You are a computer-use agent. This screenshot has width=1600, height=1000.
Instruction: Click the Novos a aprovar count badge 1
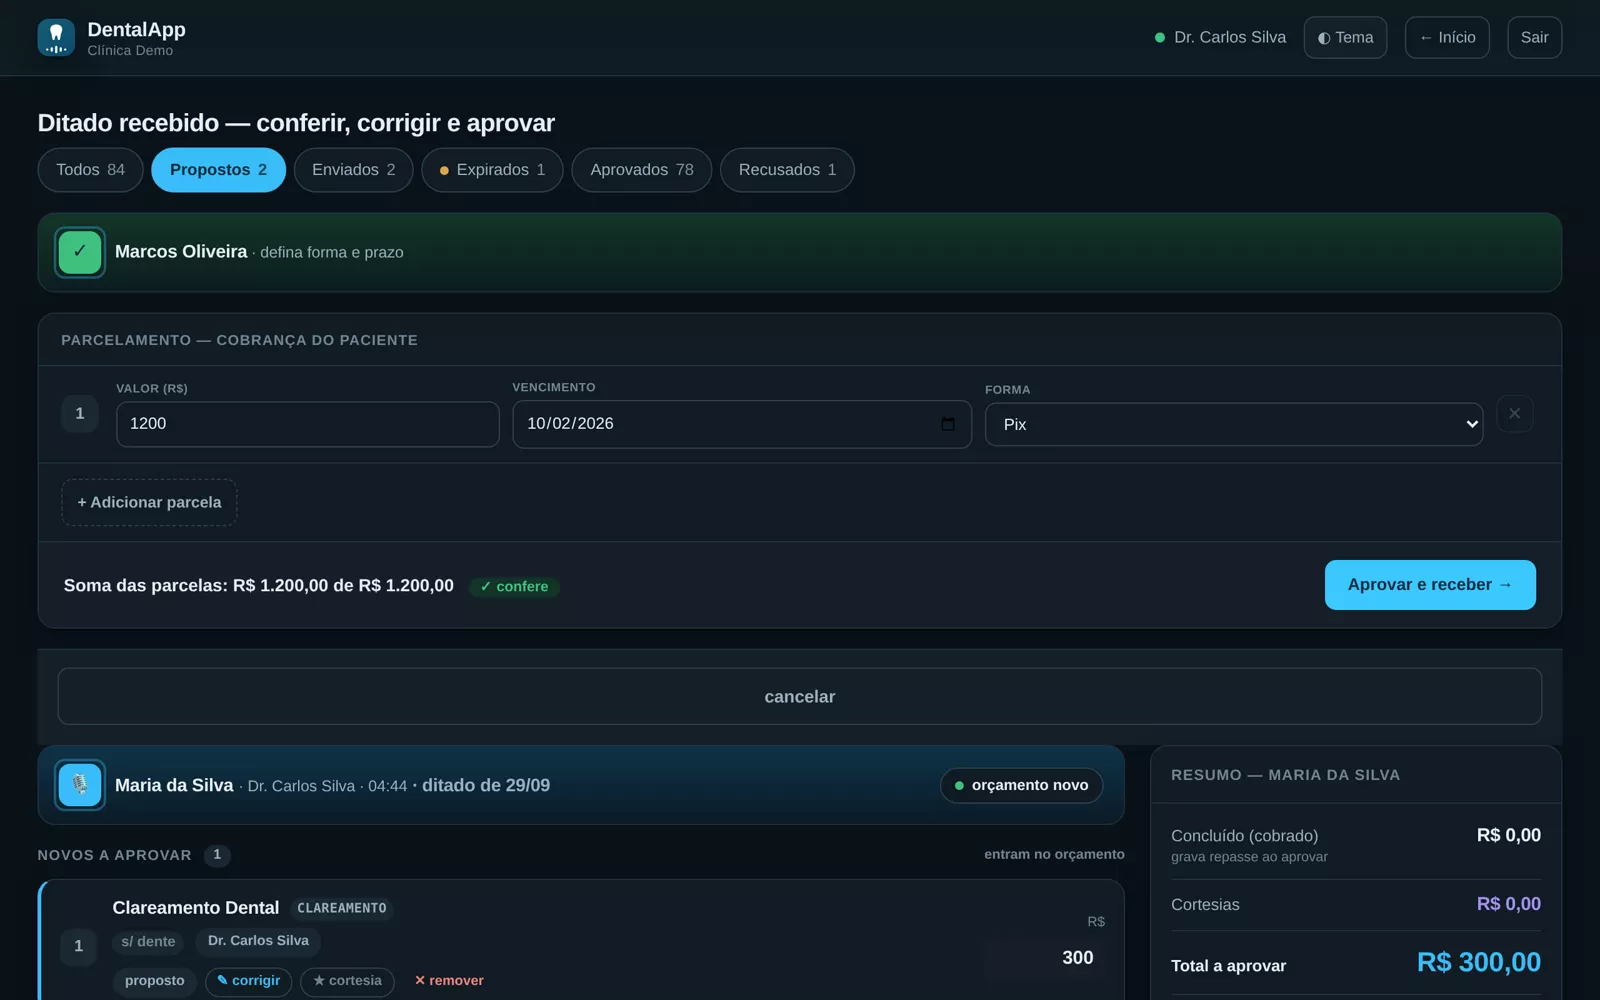pos(217,855)
